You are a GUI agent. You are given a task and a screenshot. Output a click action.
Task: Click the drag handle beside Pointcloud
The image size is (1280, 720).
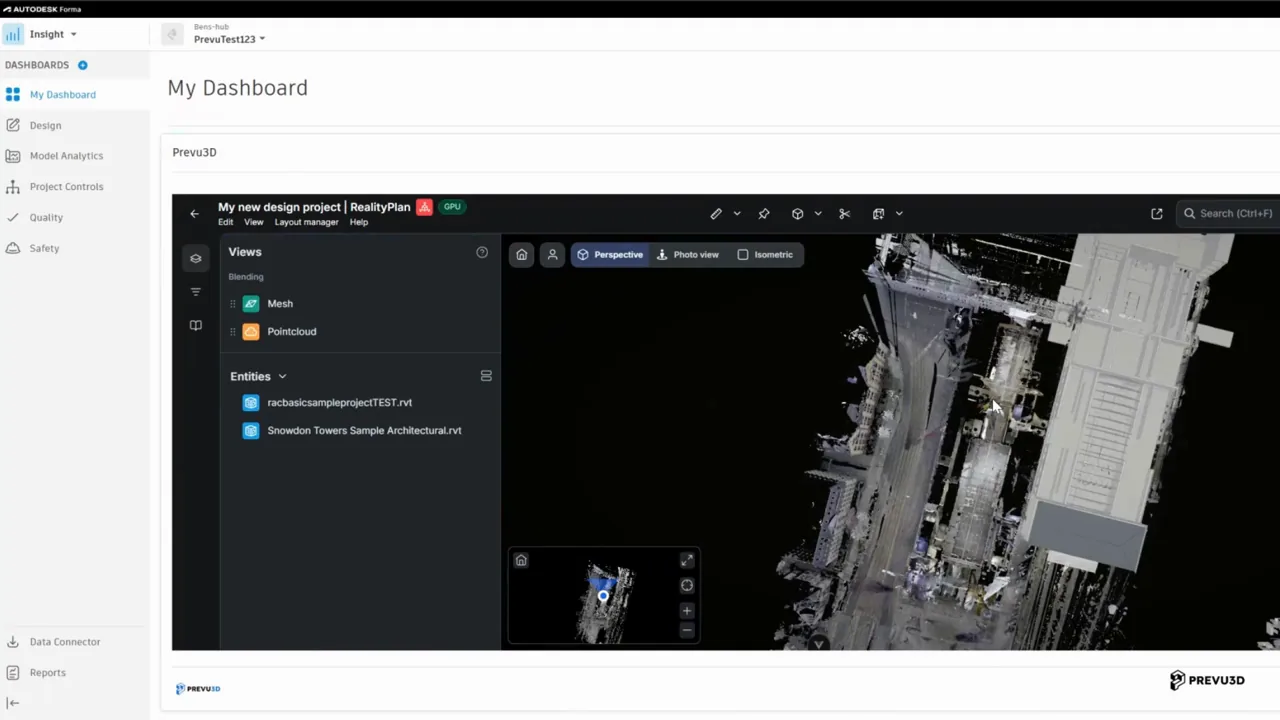click(233, 331)
